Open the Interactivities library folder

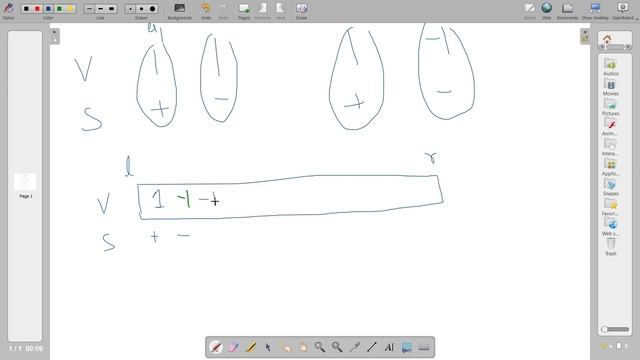[x=611, y=147]
